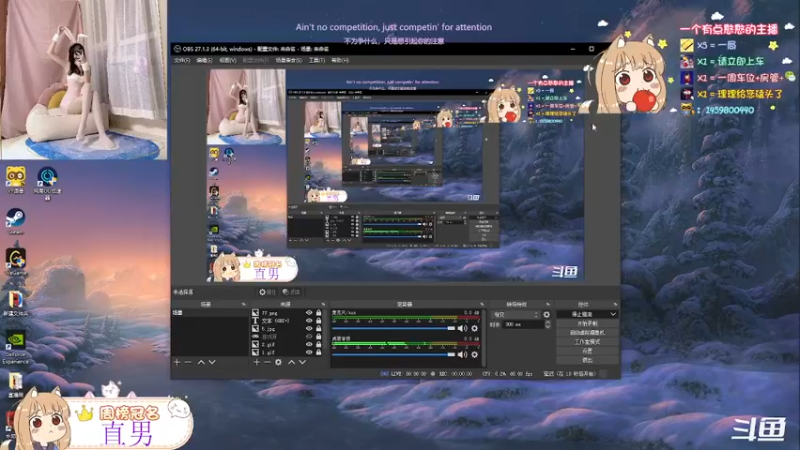Image resolution: width=800 pixels, height=450 pixels.
Task: Open the Steam desktop shortcut
Action: point(15,221)
